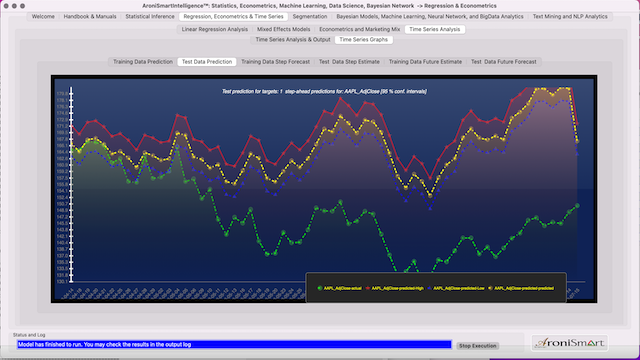
Task: Click the AAPL_AdjClose-actual legend label
Action: (342, 288)
